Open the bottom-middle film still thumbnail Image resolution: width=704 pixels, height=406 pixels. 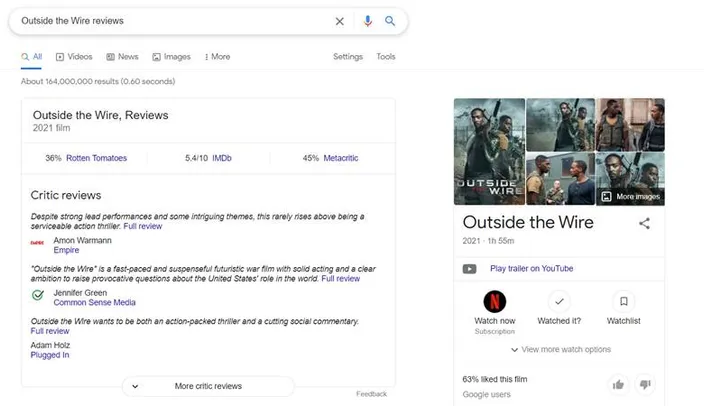(560, 179)
